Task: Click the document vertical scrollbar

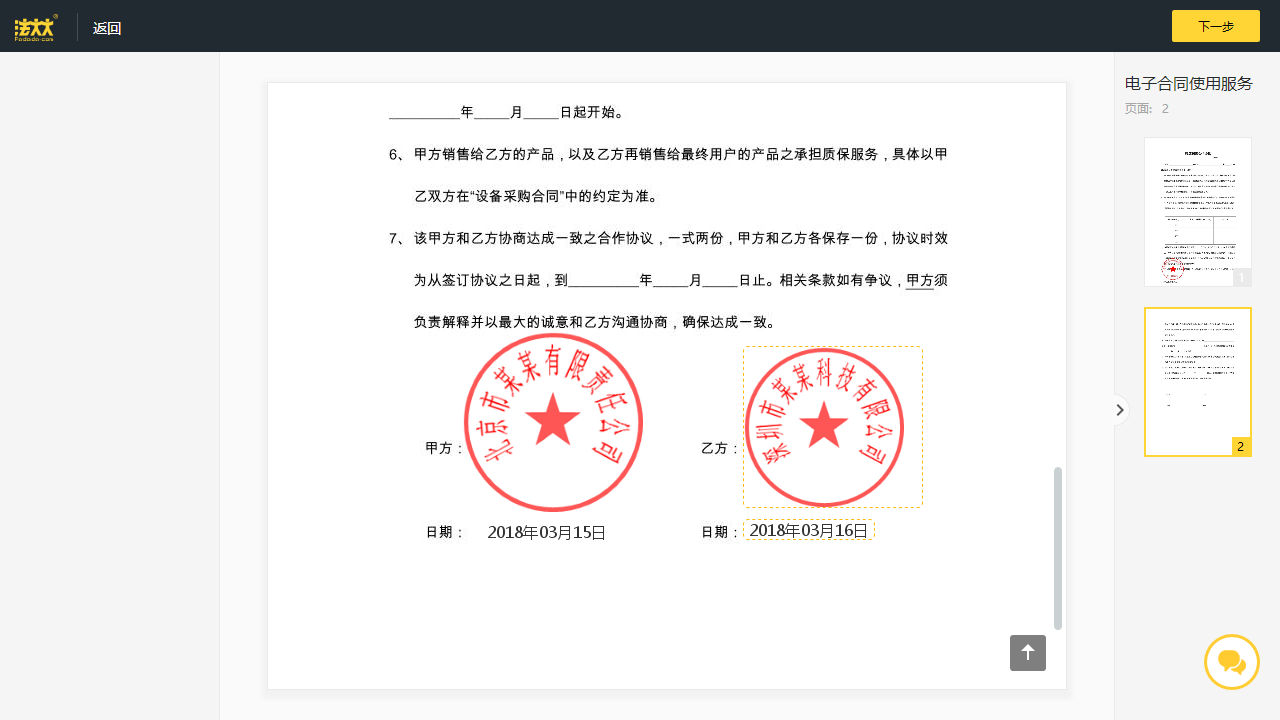Action: (x=1058, y=548)
